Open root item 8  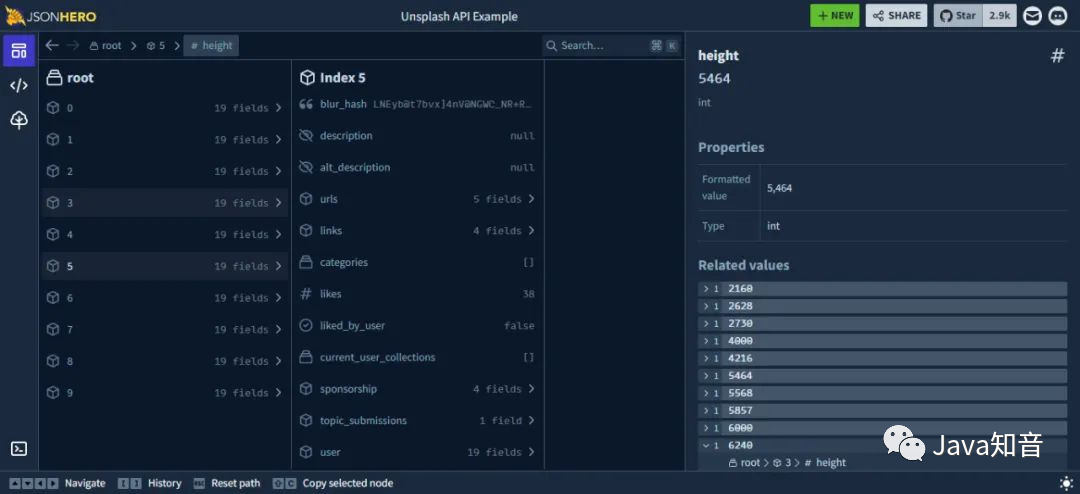point(164,361)
